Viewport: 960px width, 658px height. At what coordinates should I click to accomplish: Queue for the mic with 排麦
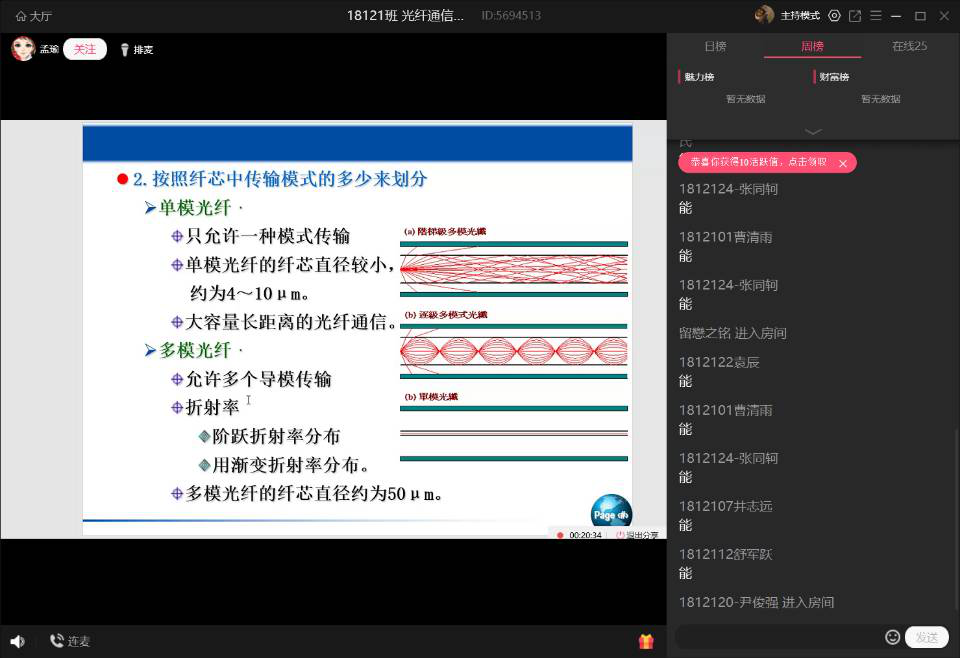pos(137,50)
